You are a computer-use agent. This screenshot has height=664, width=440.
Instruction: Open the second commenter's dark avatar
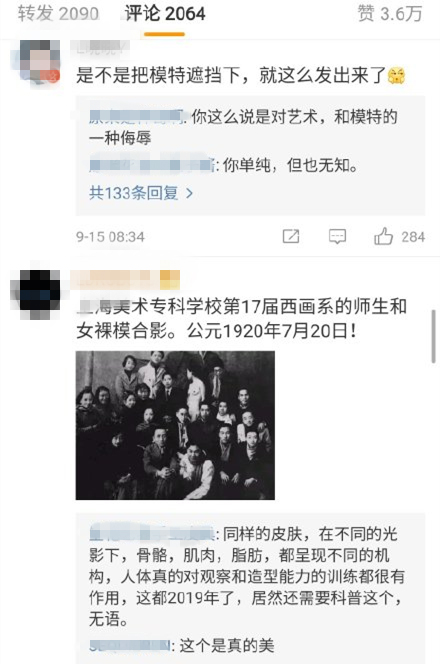37,291
